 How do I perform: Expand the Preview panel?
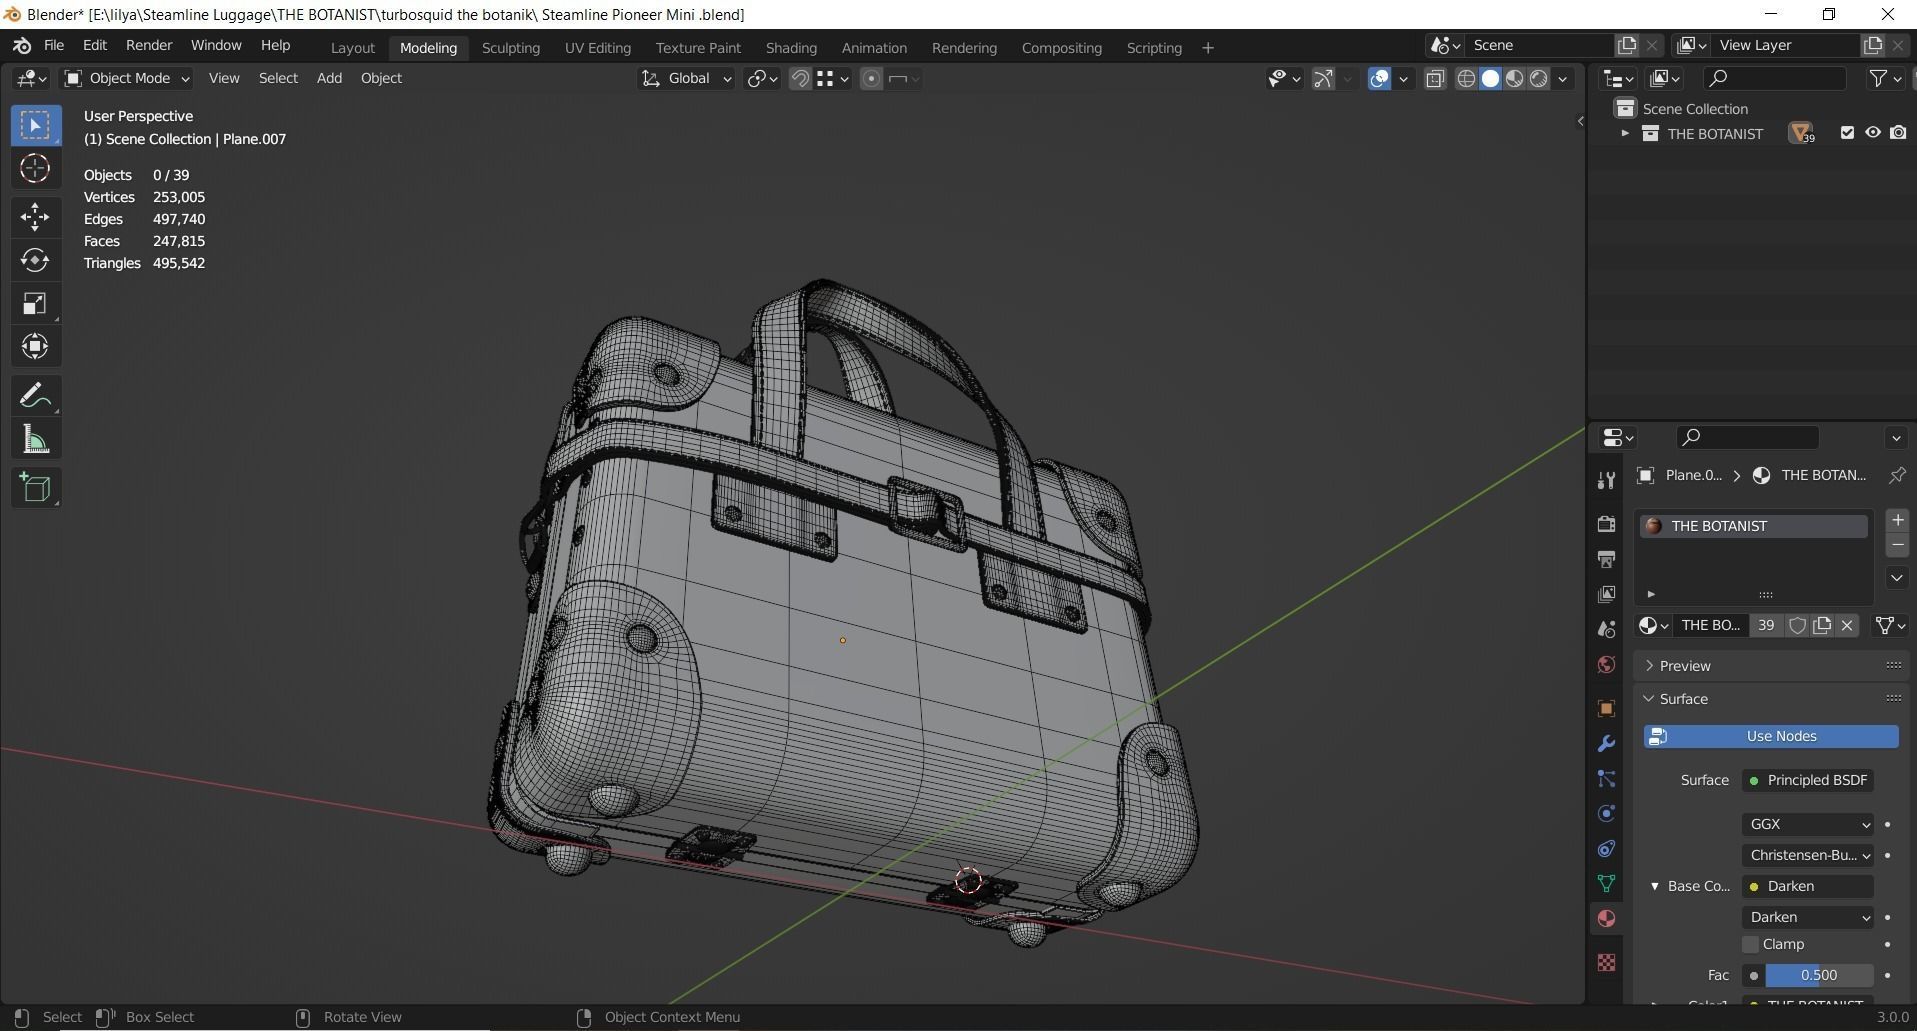click(1650, 666)
